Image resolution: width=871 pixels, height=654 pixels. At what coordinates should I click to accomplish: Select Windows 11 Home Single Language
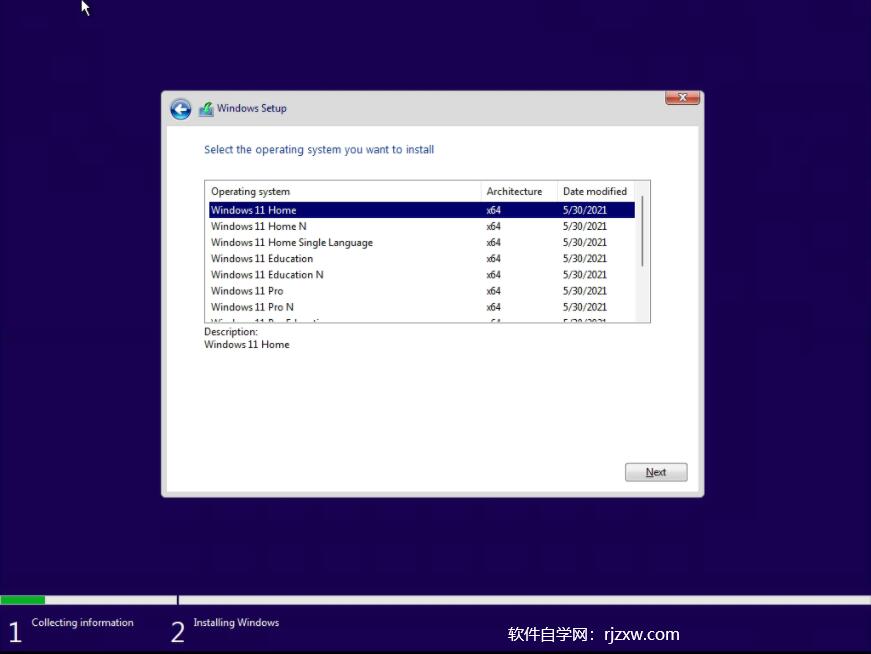pos(300,242)
